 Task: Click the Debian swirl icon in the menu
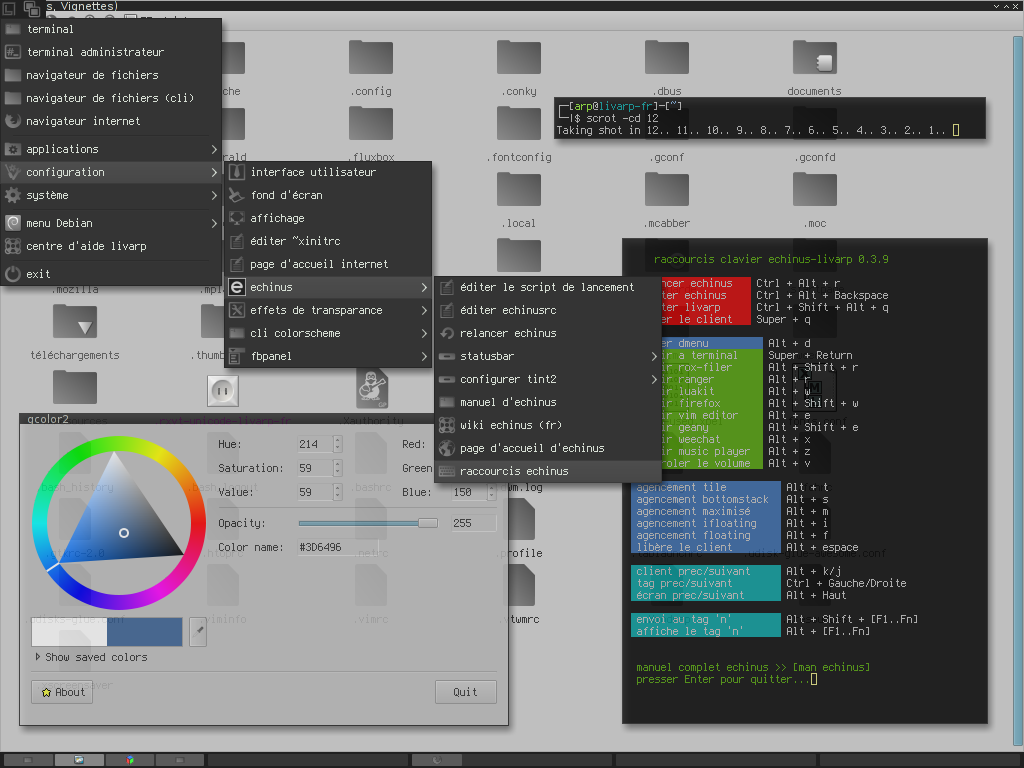click(x=12, y=223)
